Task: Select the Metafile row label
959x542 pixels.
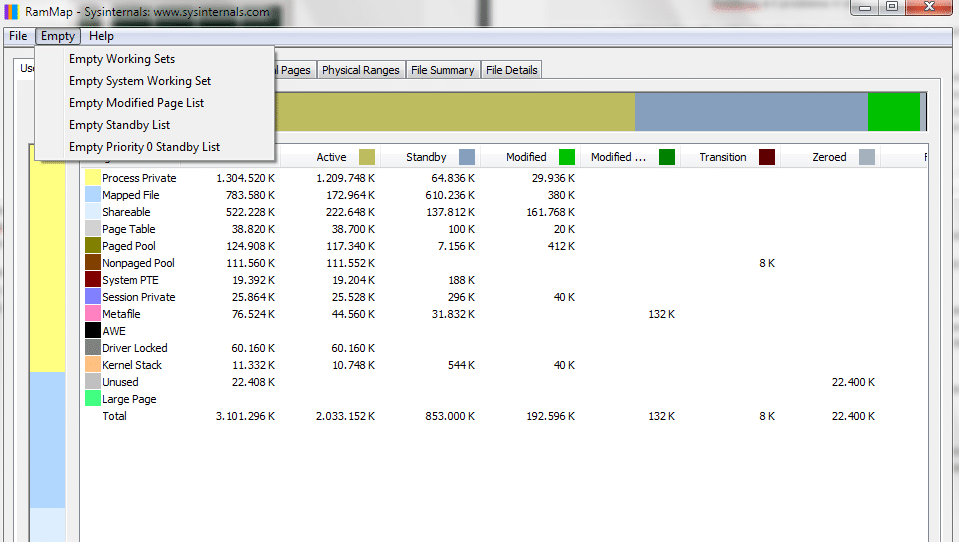Action: 121,314
